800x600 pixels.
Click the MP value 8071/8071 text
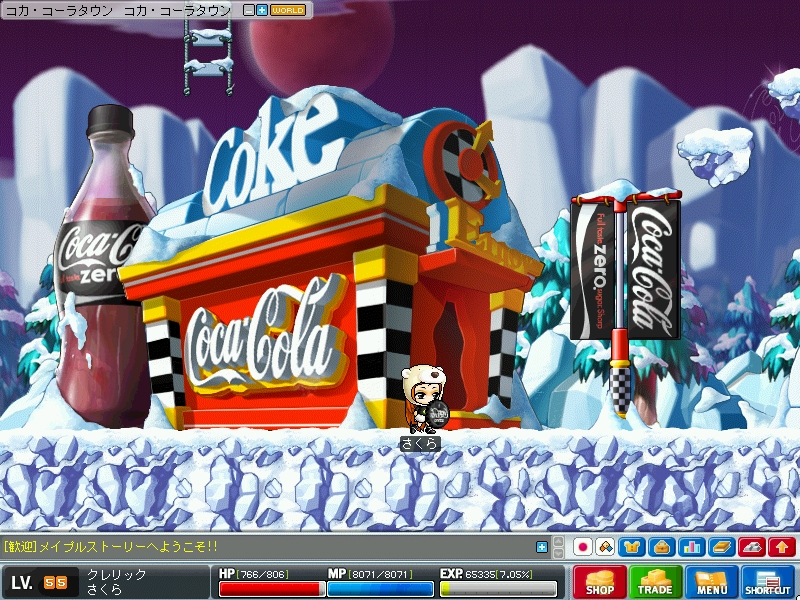pyautogui.click(x=382, y=574)
